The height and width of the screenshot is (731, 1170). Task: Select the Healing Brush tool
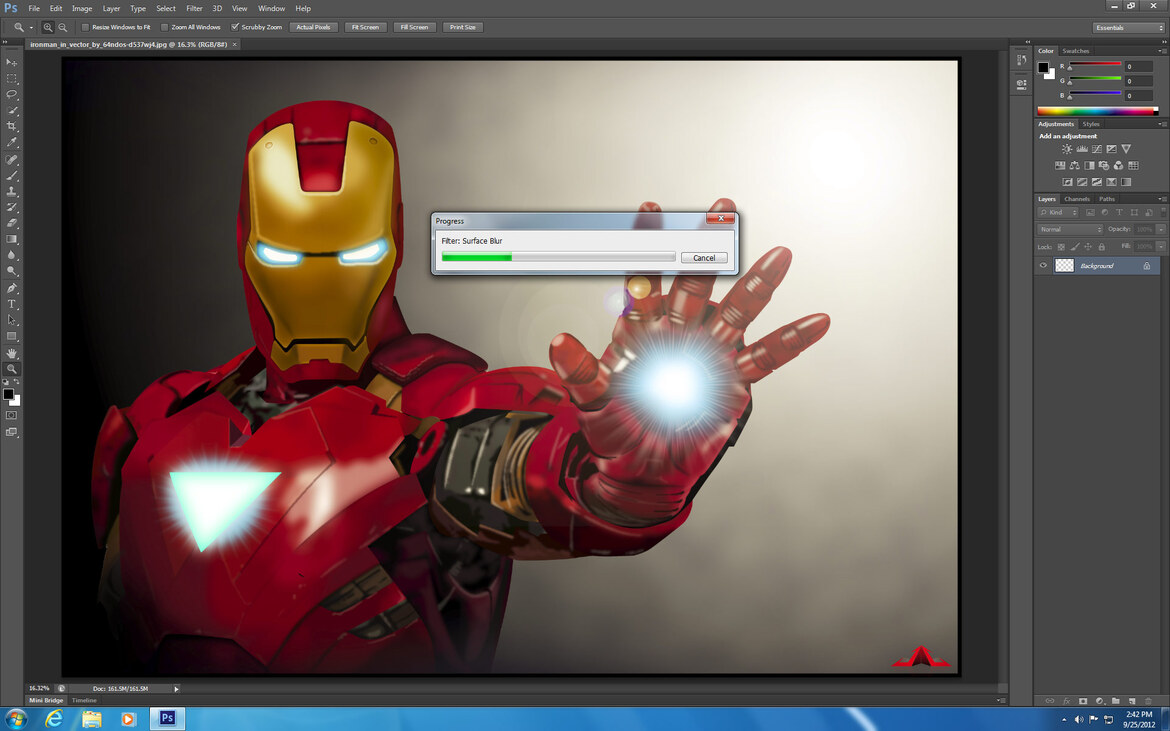[x=11, y=160]
